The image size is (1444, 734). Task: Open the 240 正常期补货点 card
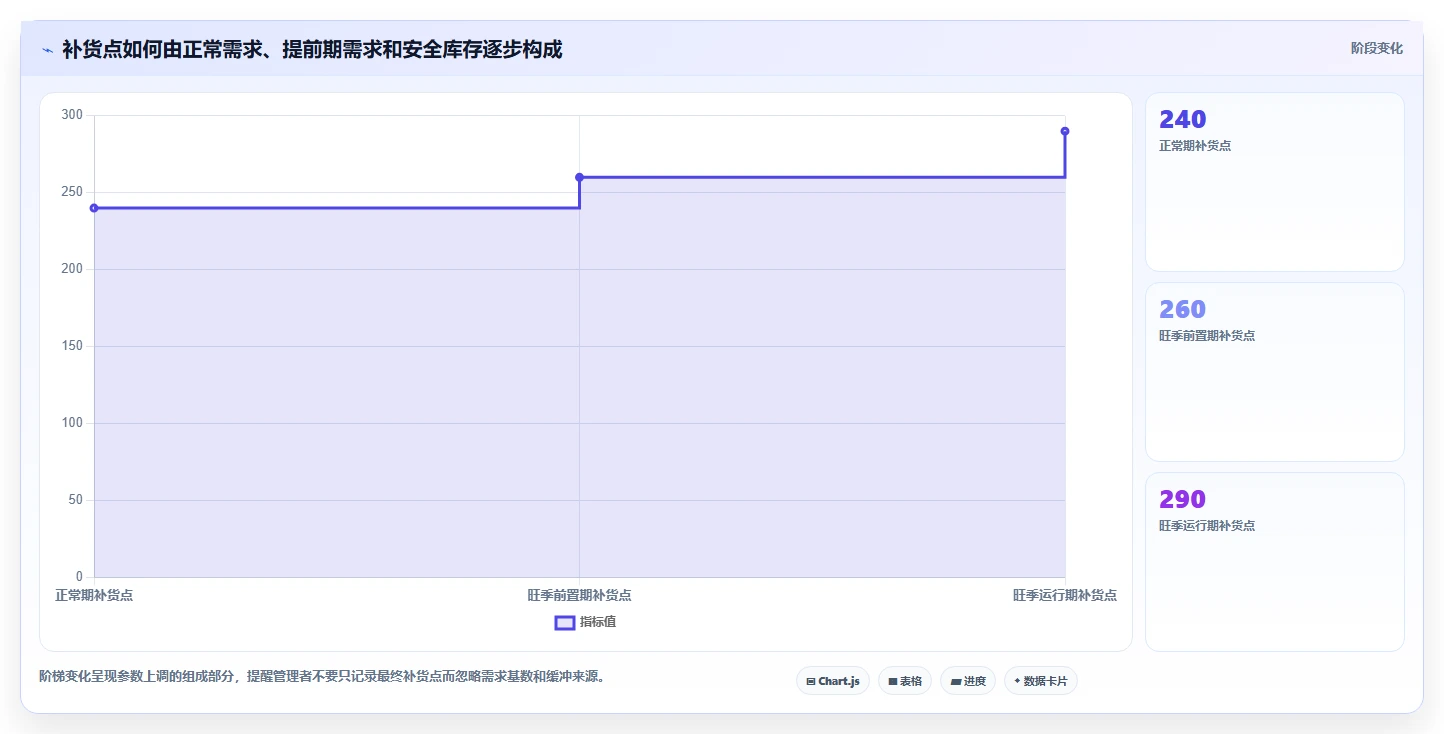pos(1275,182)
